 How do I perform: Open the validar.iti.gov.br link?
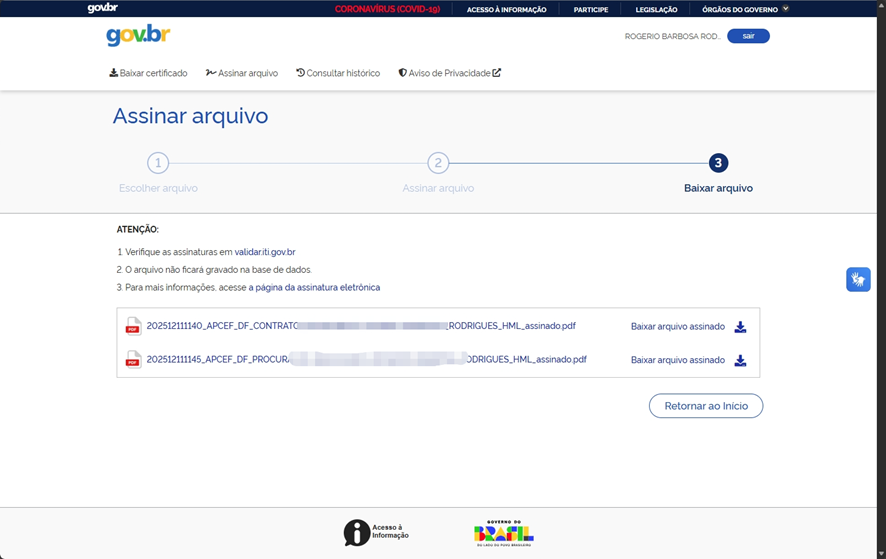[x=265, y=252]
